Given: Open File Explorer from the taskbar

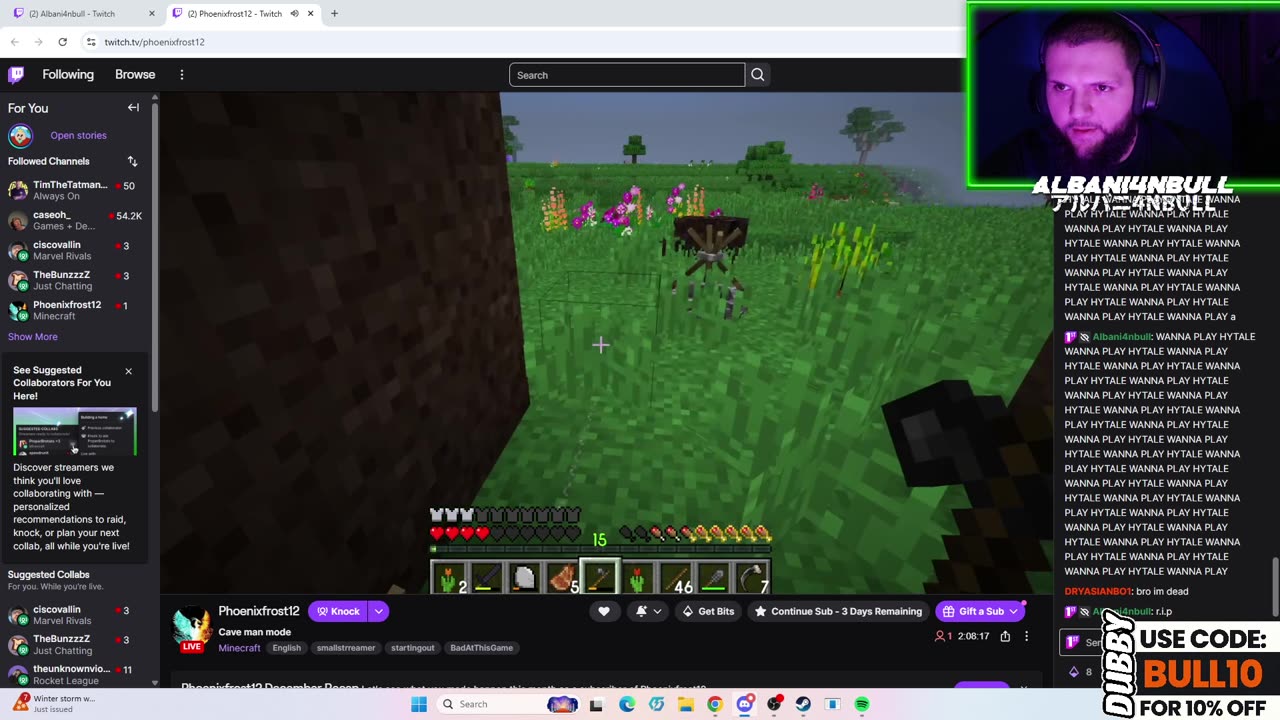Looking at the screenshot, I should coord(685,704).
